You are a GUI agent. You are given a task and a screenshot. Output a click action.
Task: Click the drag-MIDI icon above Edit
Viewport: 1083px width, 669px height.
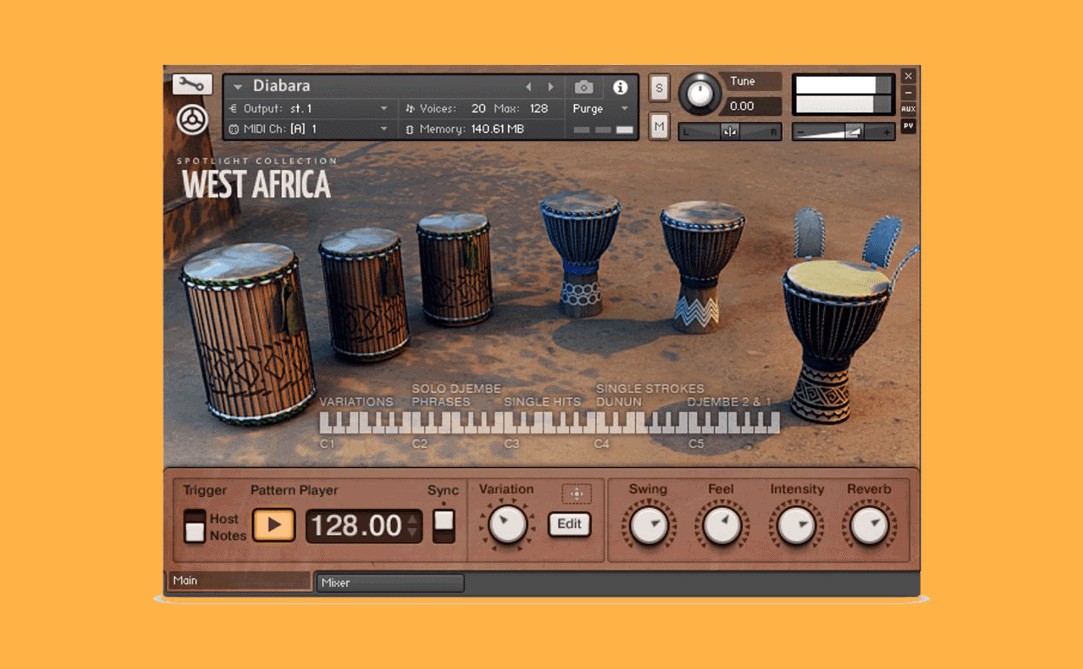coord(576,494)
